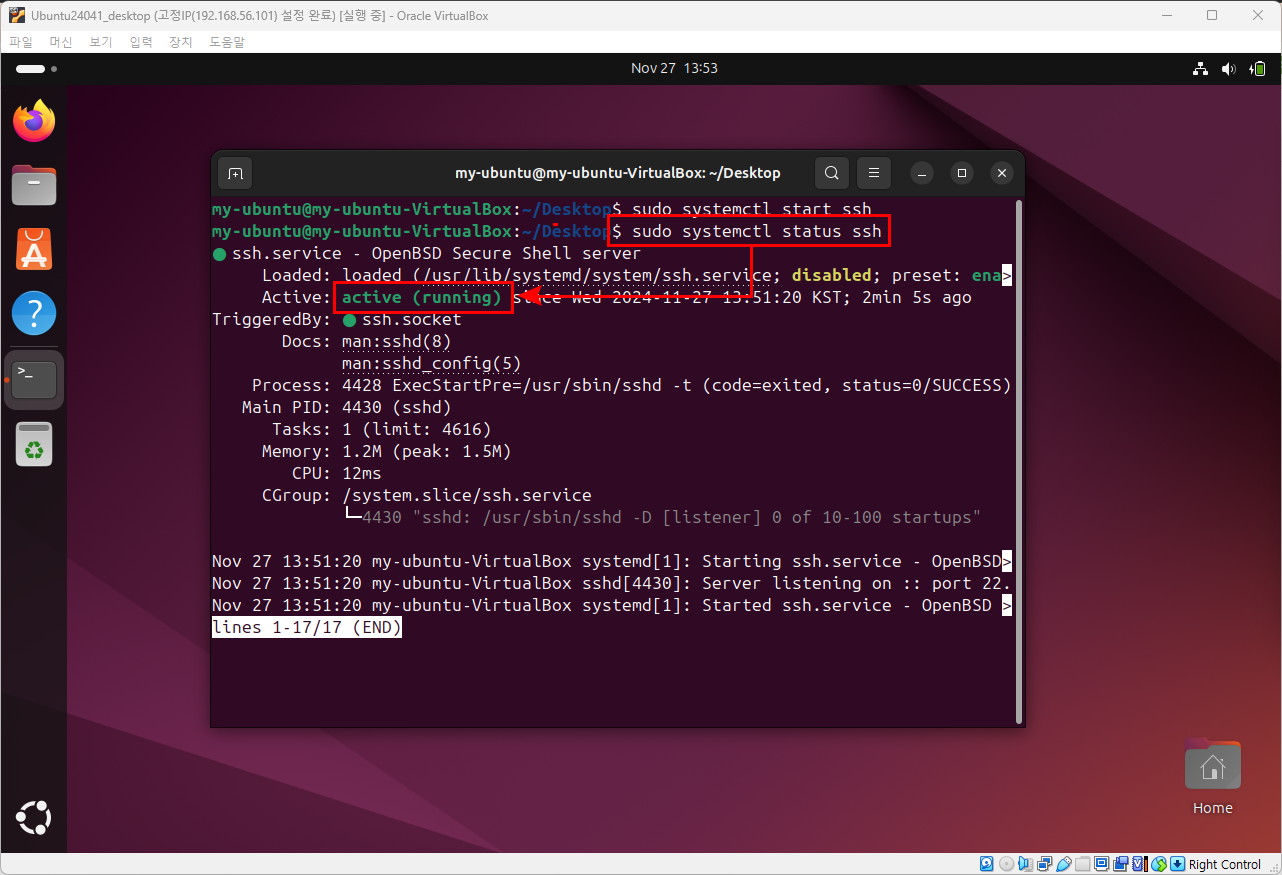
Task: Click the keyboard capture arrow icon
Action: click(x=1178, y=864)
